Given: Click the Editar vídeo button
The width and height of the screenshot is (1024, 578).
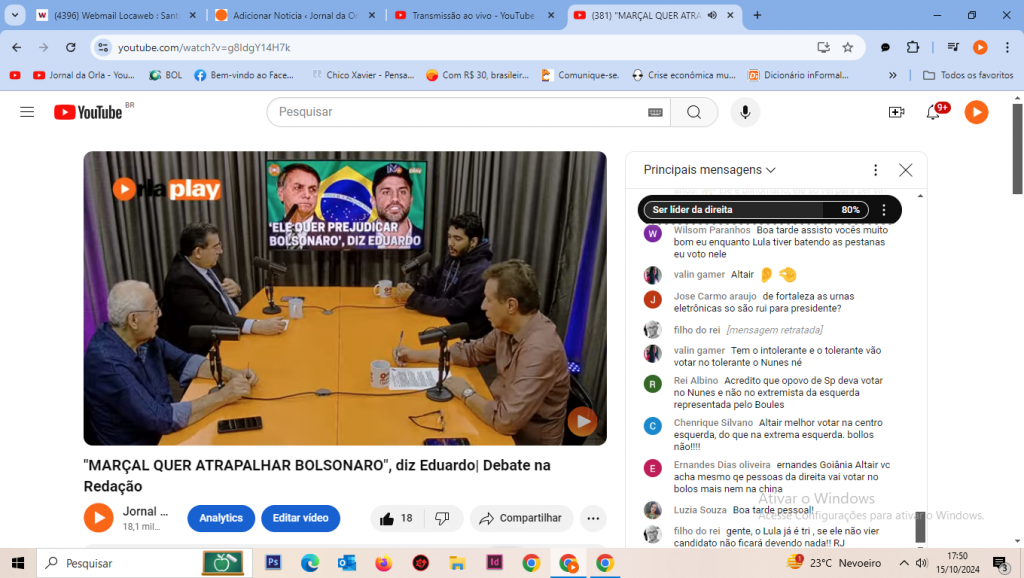Looking at the screenshot, I should (x=300, y=518).
